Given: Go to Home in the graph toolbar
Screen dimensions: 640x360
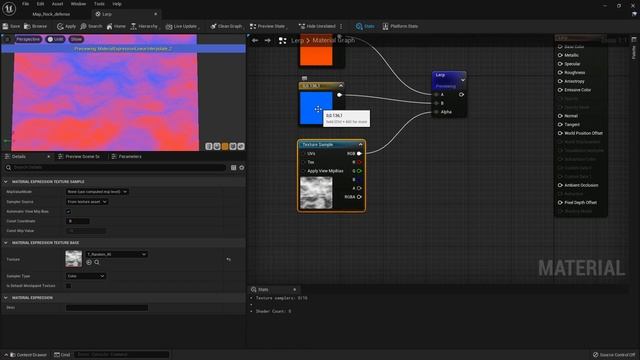Looking at the screenshot, I should (x=116, y=26).
